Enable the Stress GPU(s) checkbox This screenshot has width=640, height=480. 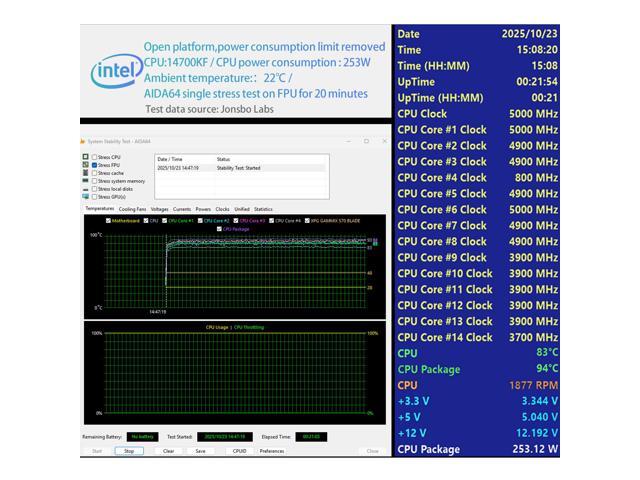pyautogui.click(x=94, y=197)
